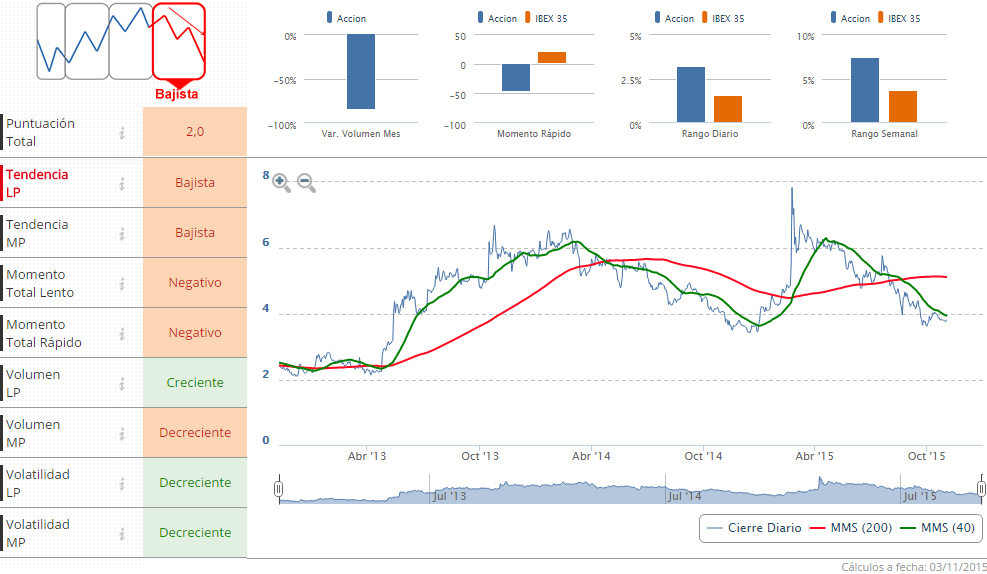Open info icon for Puntuación Total

tap(121, 132)
